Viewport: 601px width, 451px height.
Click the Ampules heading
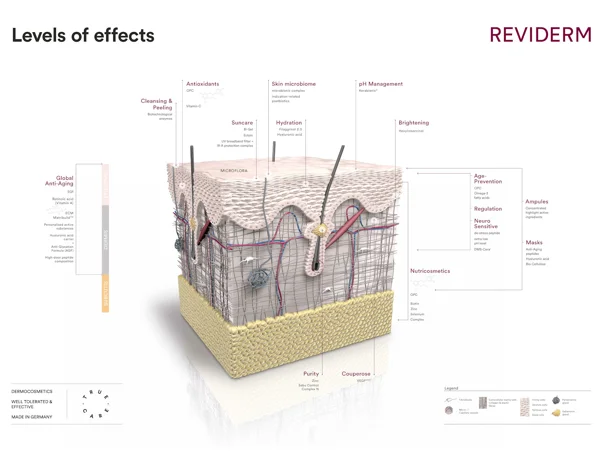click(537, 202)
